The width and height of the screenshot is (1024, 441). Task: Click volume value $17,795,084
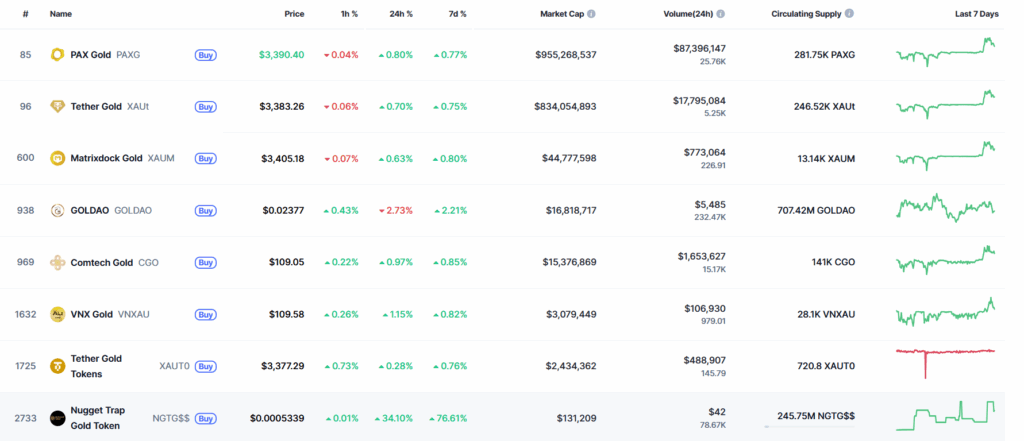pyautogui.click(x=699, y=100)
